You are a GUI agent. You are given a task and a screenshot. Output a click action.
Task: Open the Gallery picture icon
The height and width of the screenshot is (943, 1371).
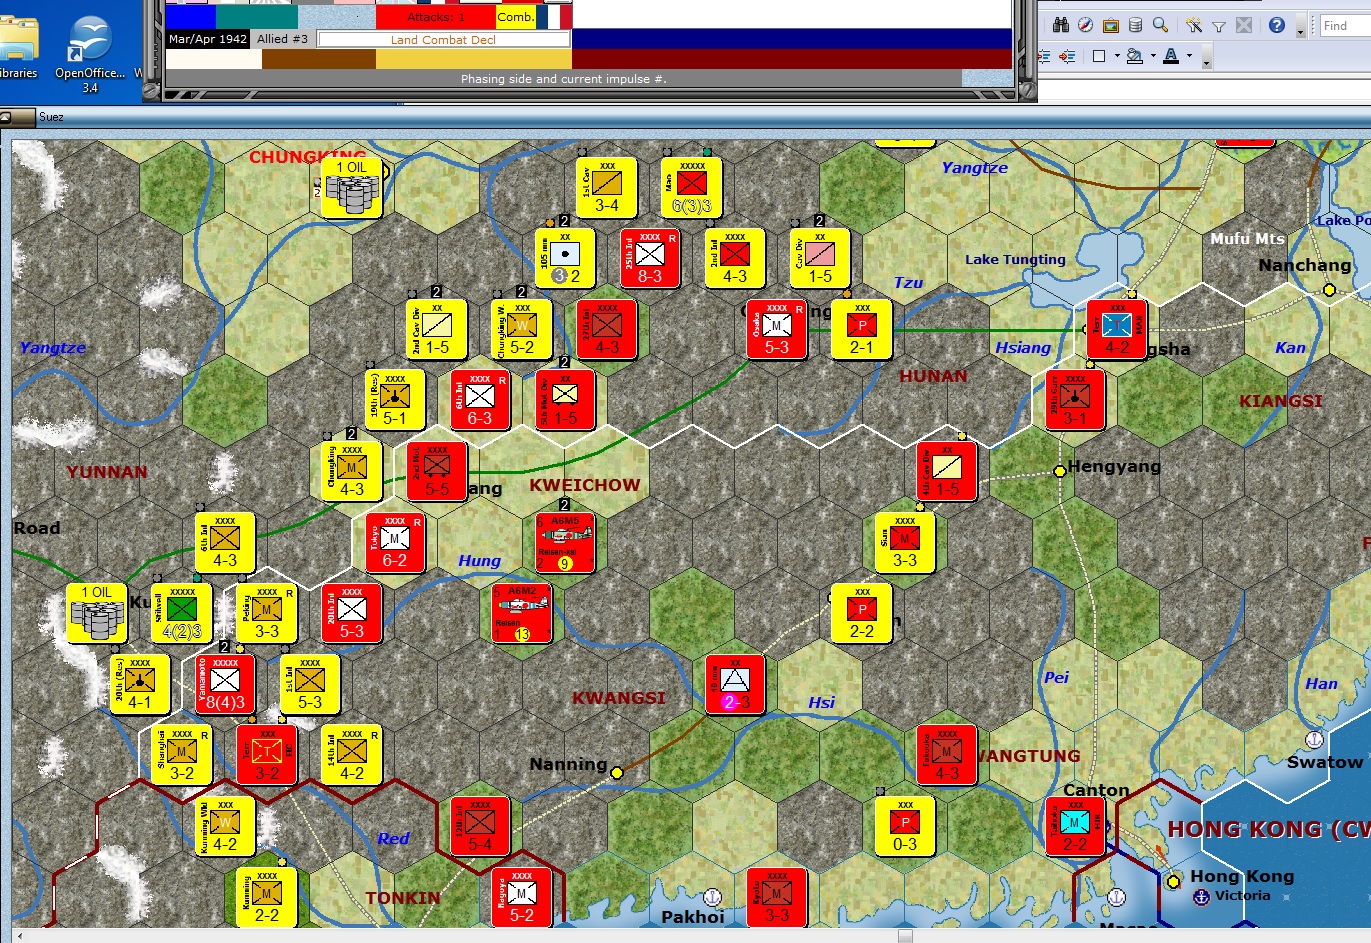pos(1110,25)
